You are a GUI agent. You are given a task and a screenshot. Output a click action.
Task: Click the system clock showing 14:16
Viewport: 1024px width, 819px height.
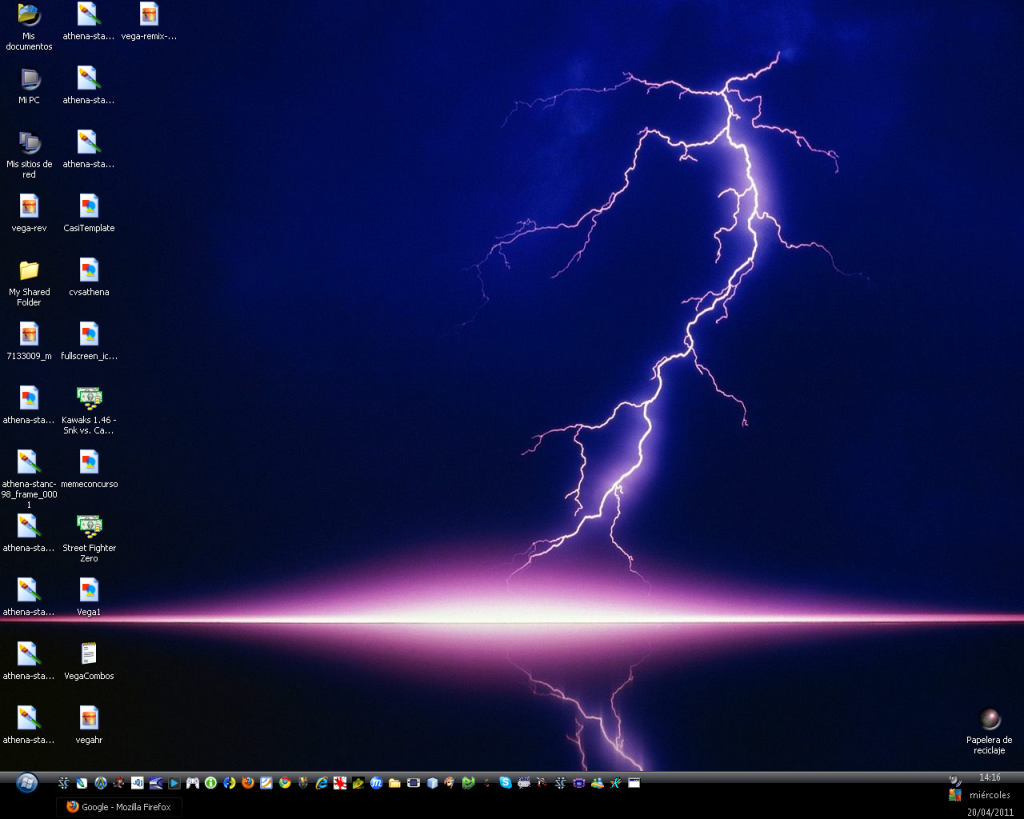[x=989, y=777]
